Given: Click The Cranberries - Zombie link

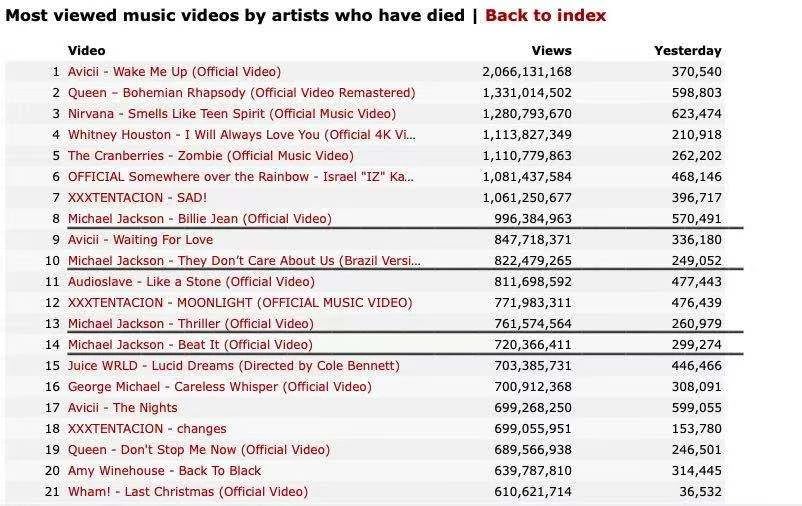Looking at the screenshot, I should [x=210, y=156].
